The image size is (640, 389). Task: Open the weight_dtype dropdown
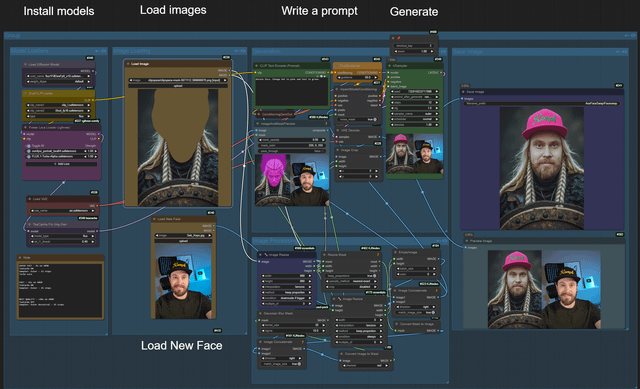pyautogui.click(x=59, y=81)
